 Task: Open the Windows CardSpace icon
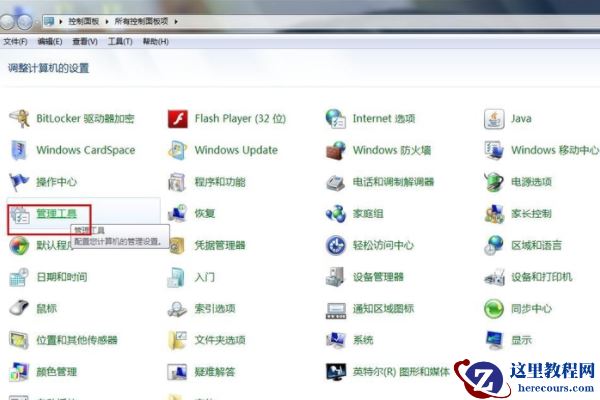[x=19, y=150]
